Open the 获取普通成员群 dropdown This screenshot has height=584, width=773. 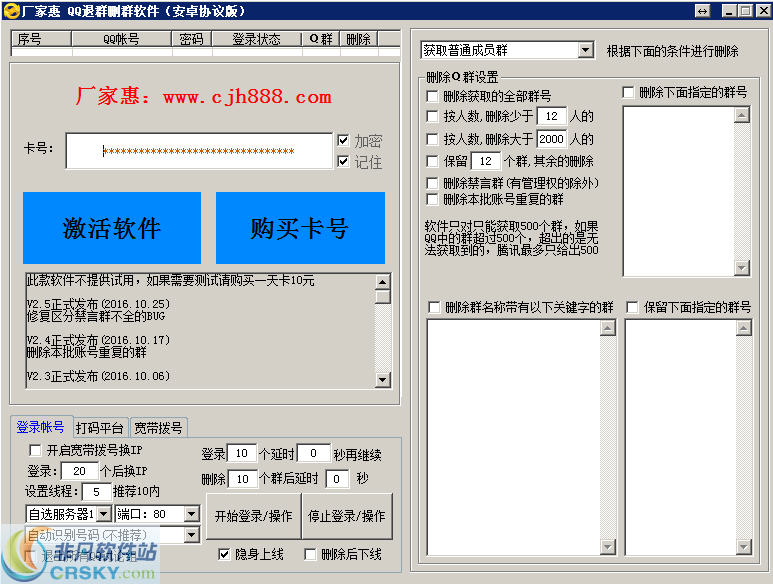tap(585, 50)
